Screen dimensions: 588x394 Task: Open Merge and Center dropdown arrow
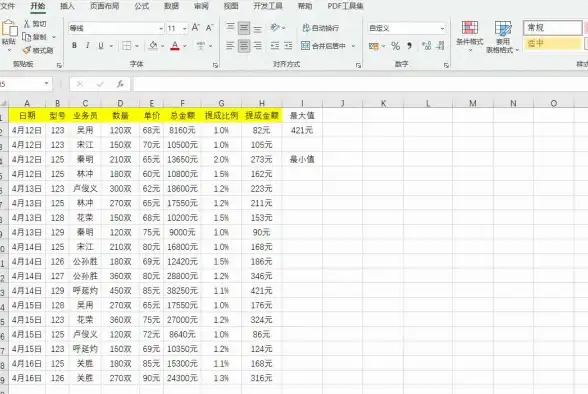pyautogui.click(x=353, y=46)
